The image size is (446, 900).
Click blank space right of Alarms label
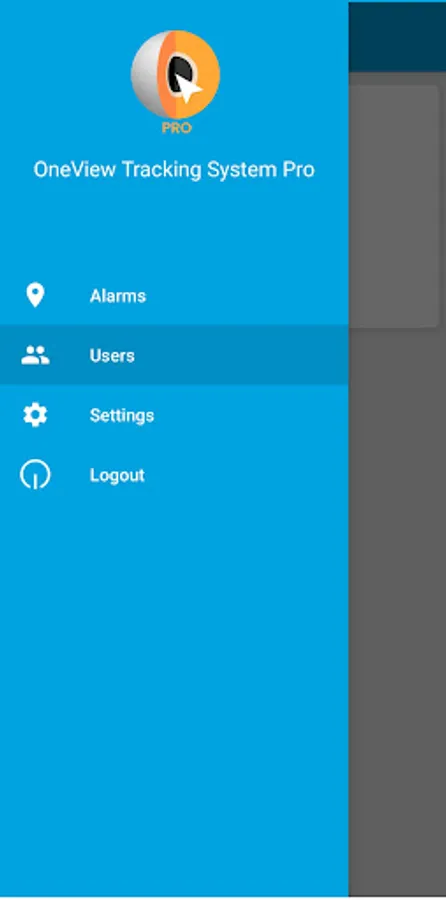point(247,296)
